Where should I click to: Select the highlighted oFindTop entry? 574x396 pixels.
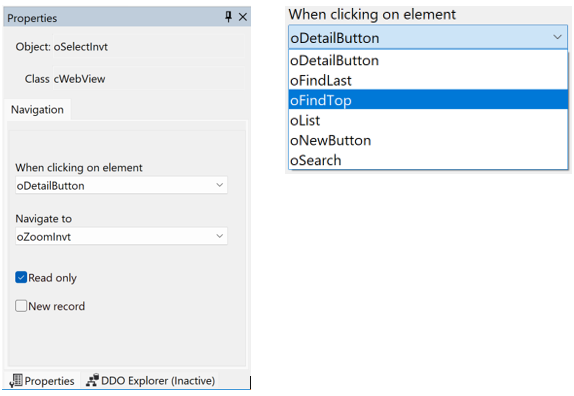coord(428,100)
